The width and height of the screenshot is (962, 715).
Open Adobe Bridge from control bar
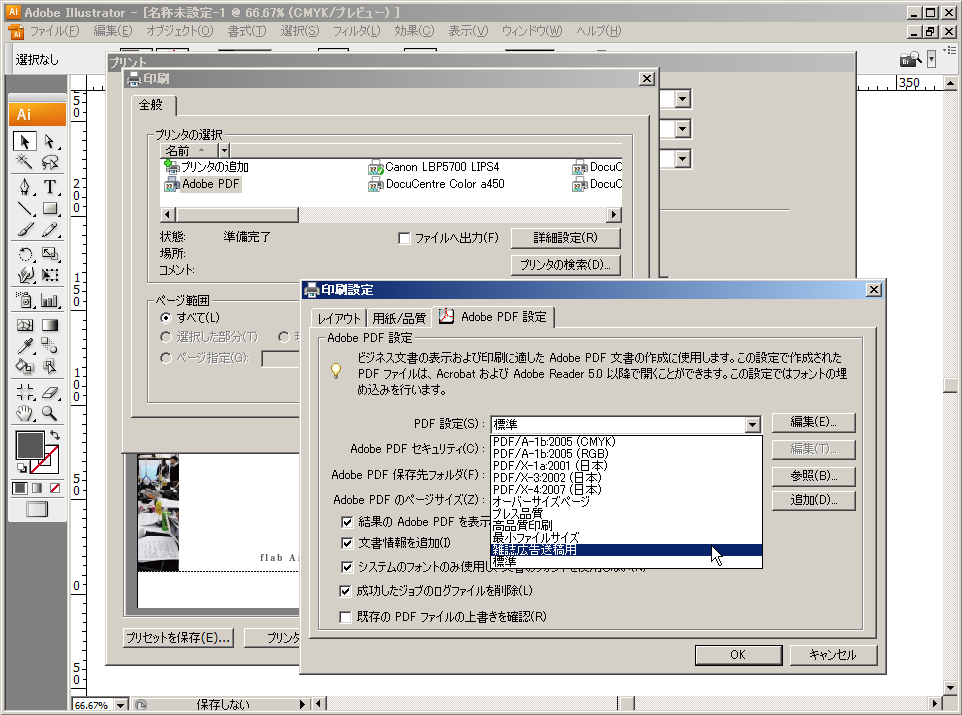pos(910,59)
